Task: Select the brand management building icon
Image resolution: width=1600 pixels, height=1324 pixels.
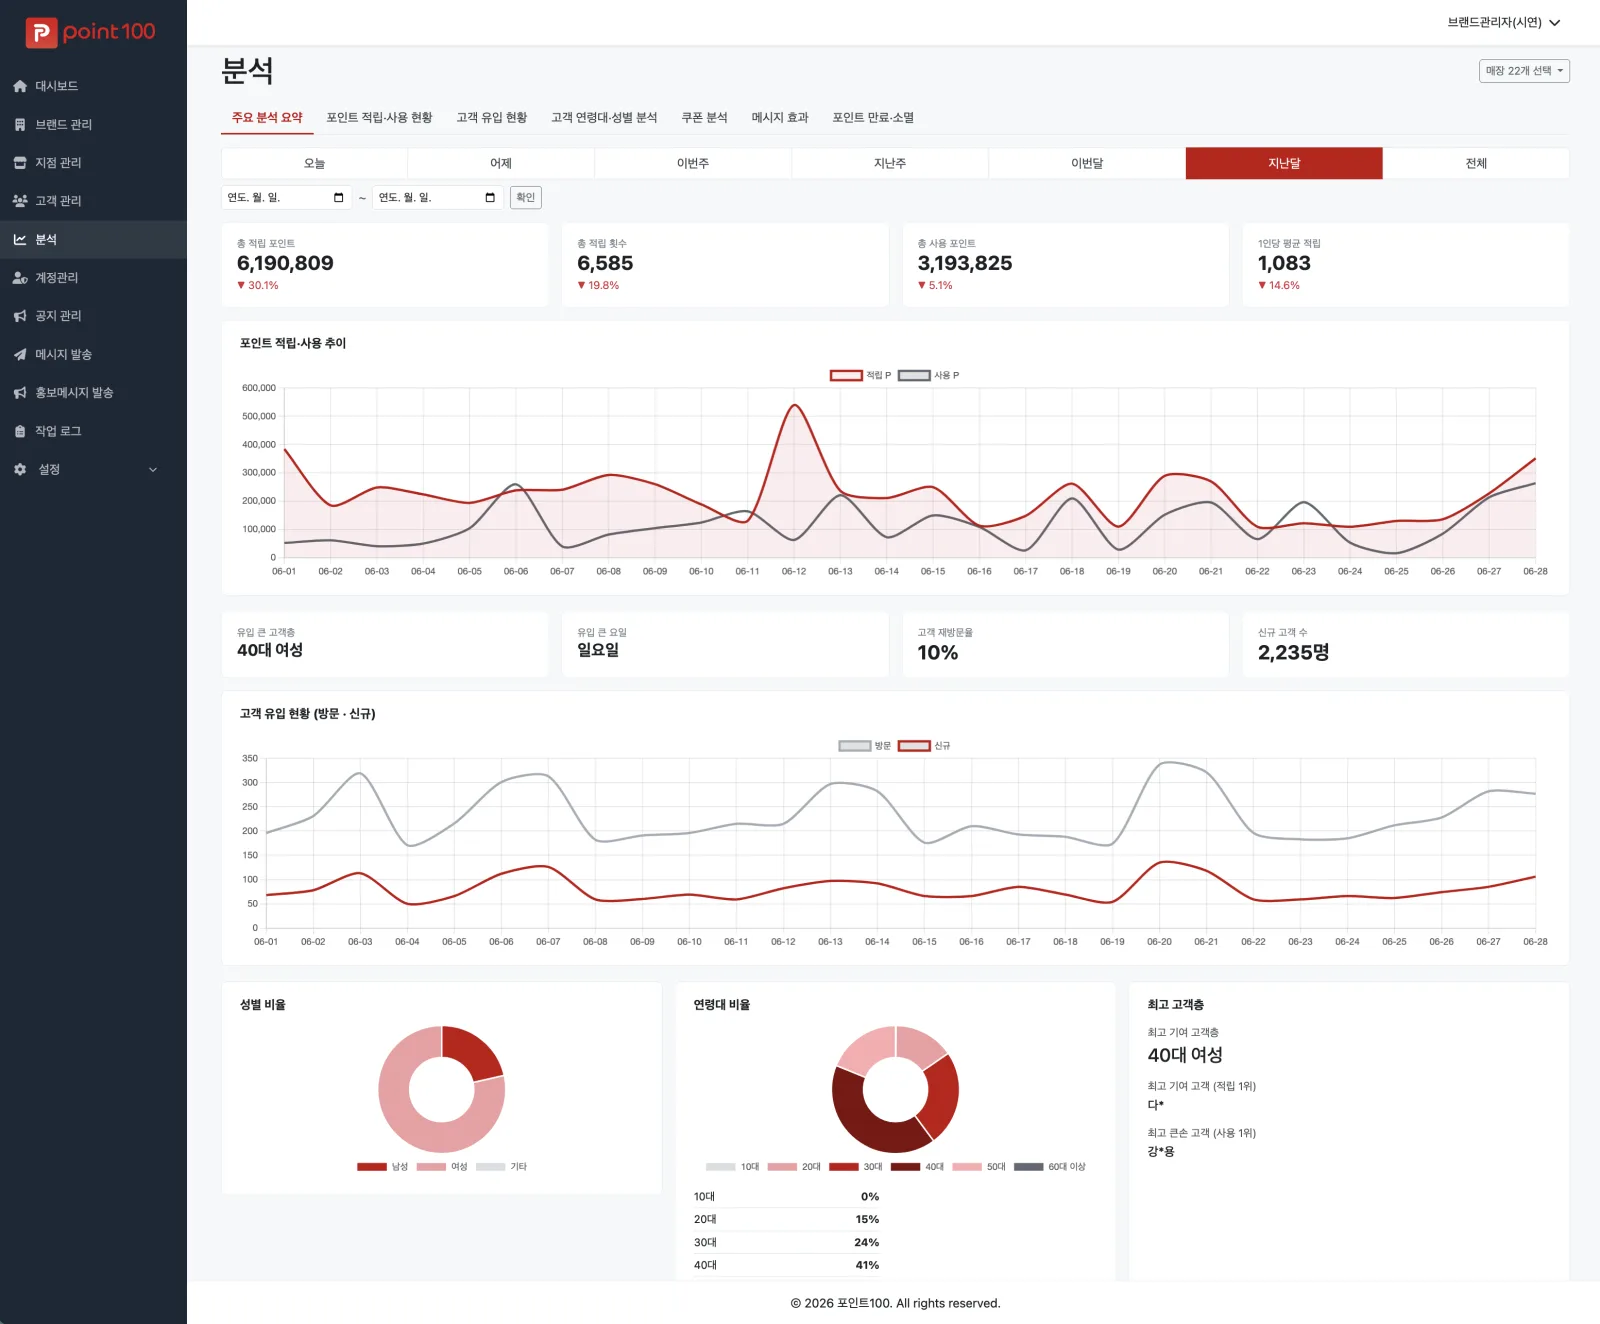Action: (20, 124)
